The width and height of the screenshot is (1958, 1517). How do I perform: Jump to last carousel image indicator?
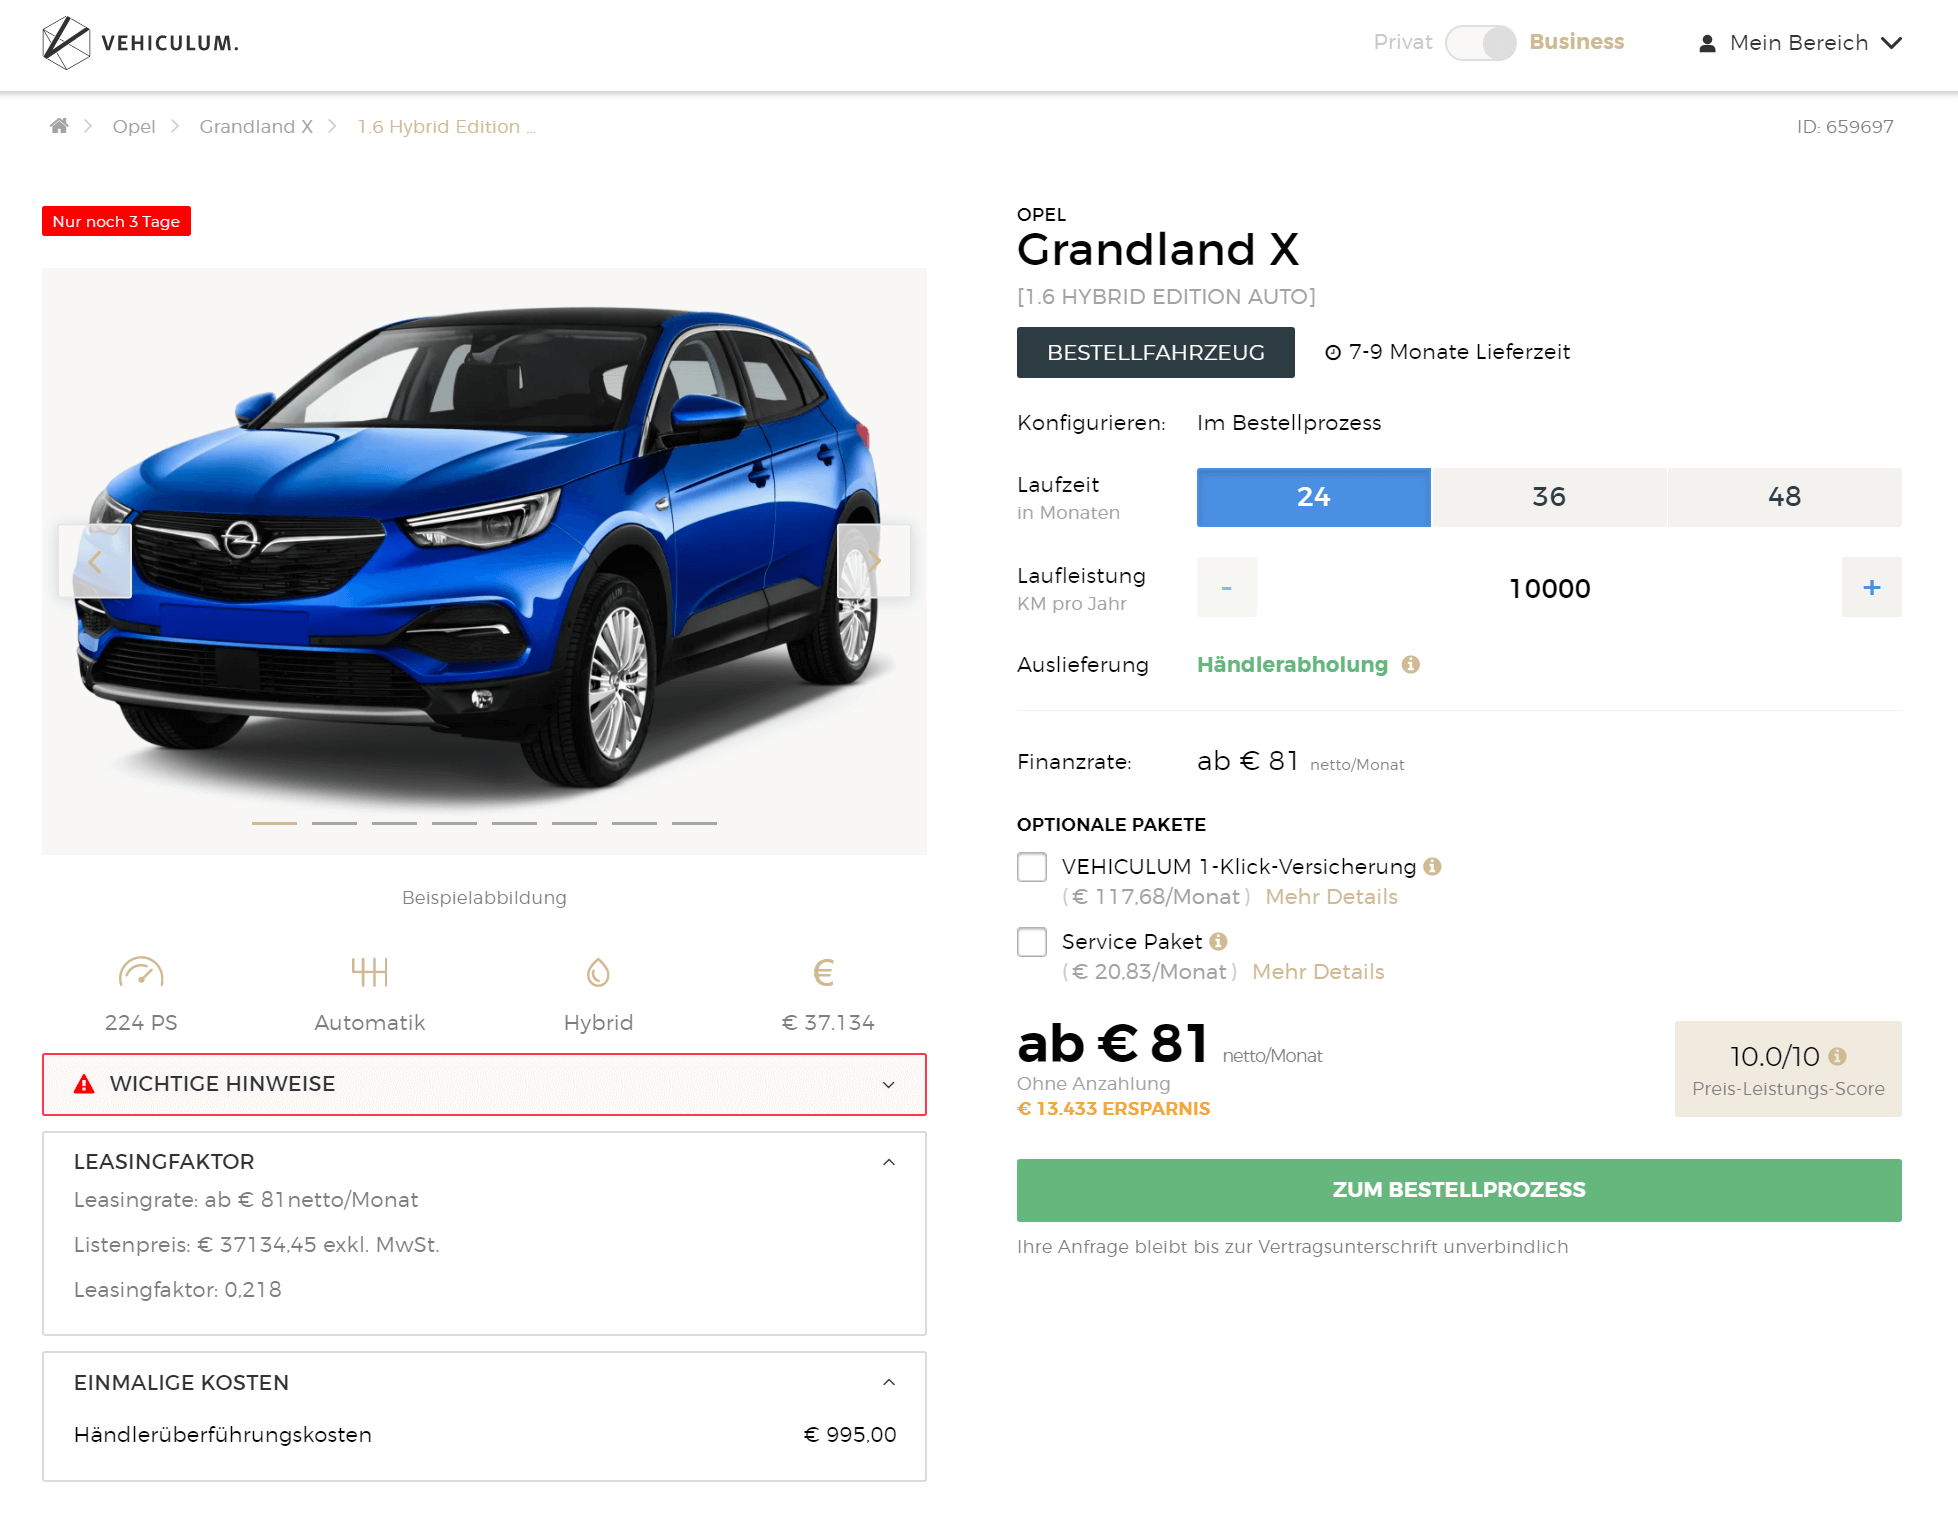pos(694,823)
